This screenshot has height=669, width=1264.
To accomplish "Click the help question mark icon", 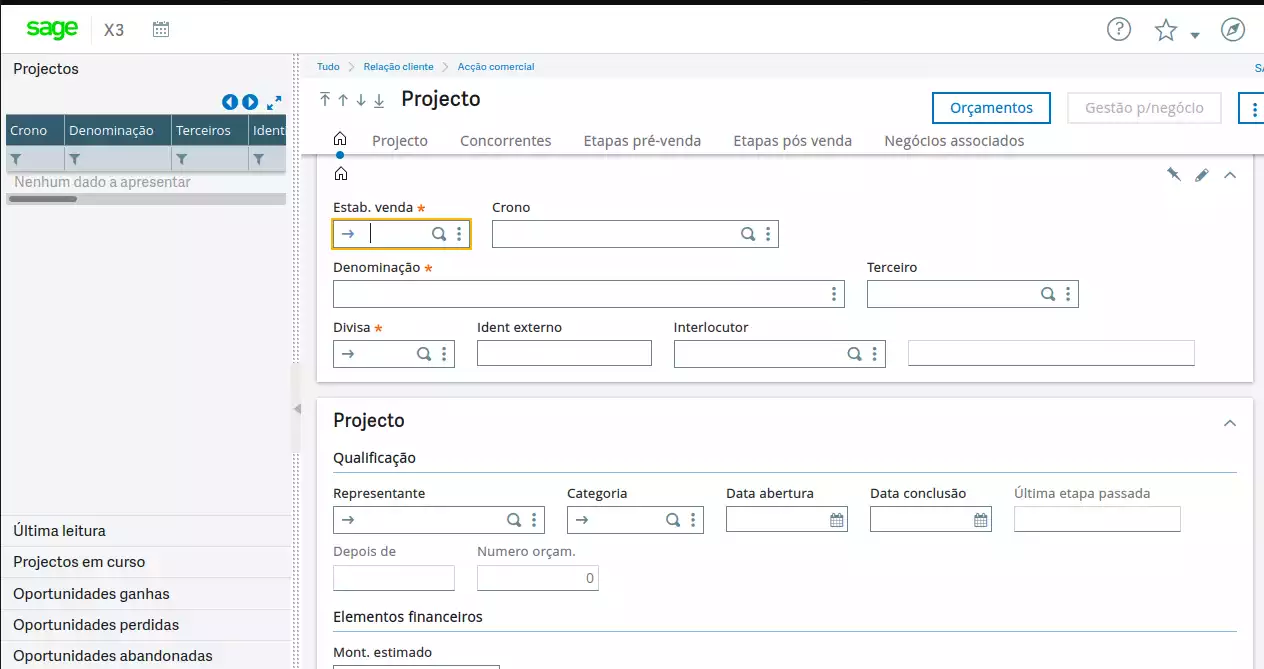I will point(1118,30).
